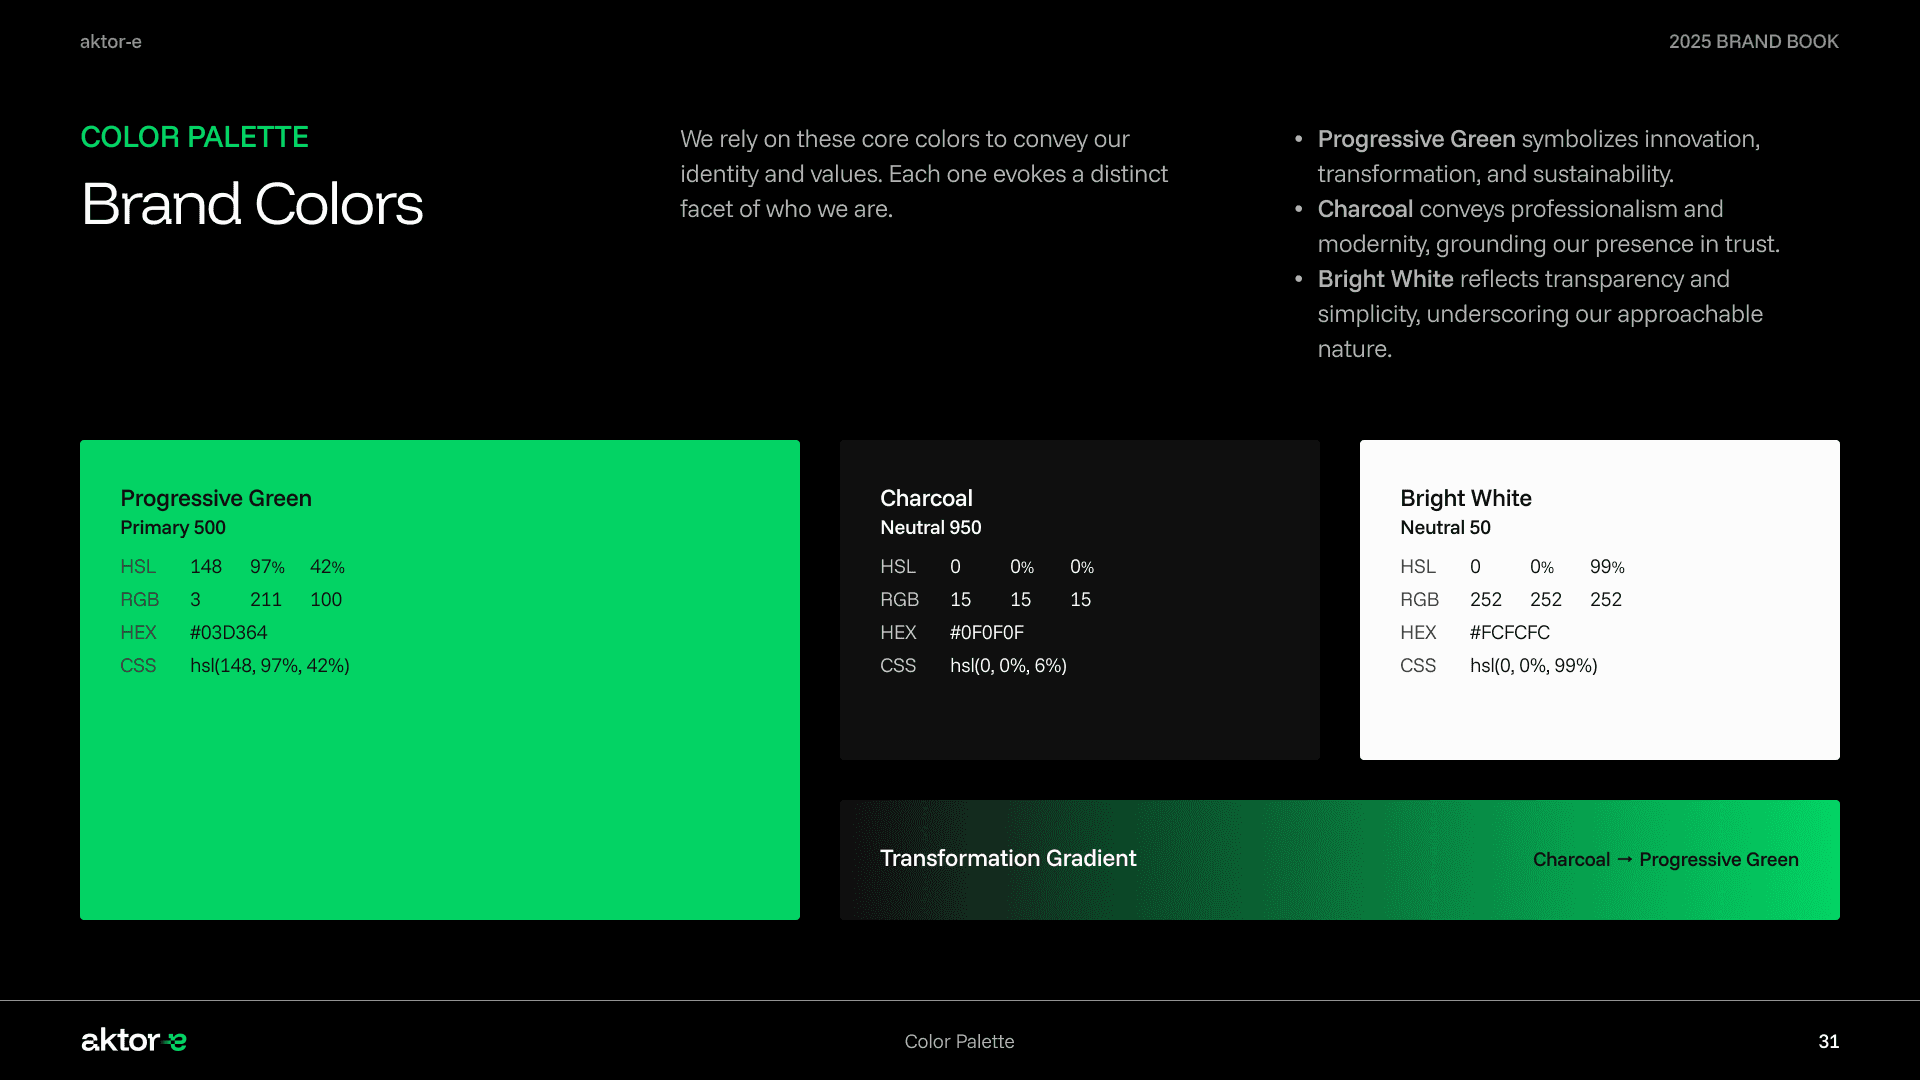Click the Charcoal → Progressive Green label
Viewport: 1920px width, 1080px height.
click(1665, 860)
